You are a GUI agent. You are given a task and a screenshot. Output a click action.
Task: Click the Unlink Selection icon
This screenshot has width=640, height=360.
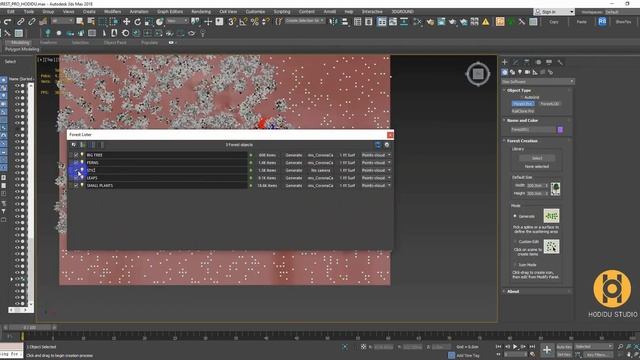(31, 22)
